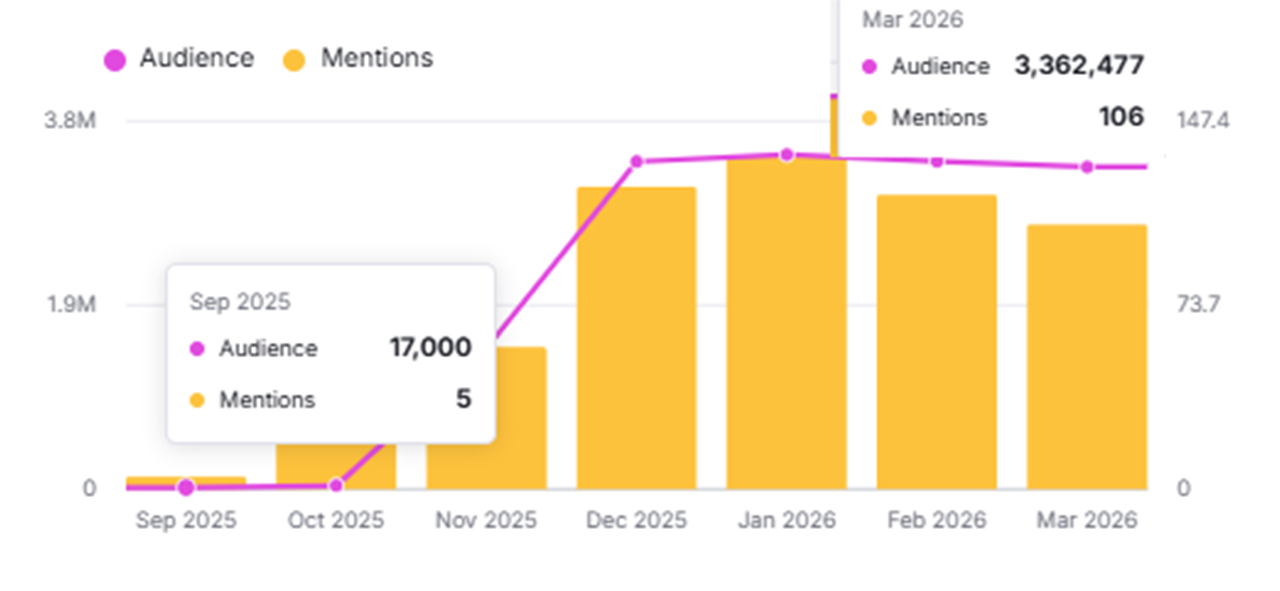Click the Audience data point for Oct 2025
The width and height of the screenshot is (1280, 591).
(x=336, y=485)
